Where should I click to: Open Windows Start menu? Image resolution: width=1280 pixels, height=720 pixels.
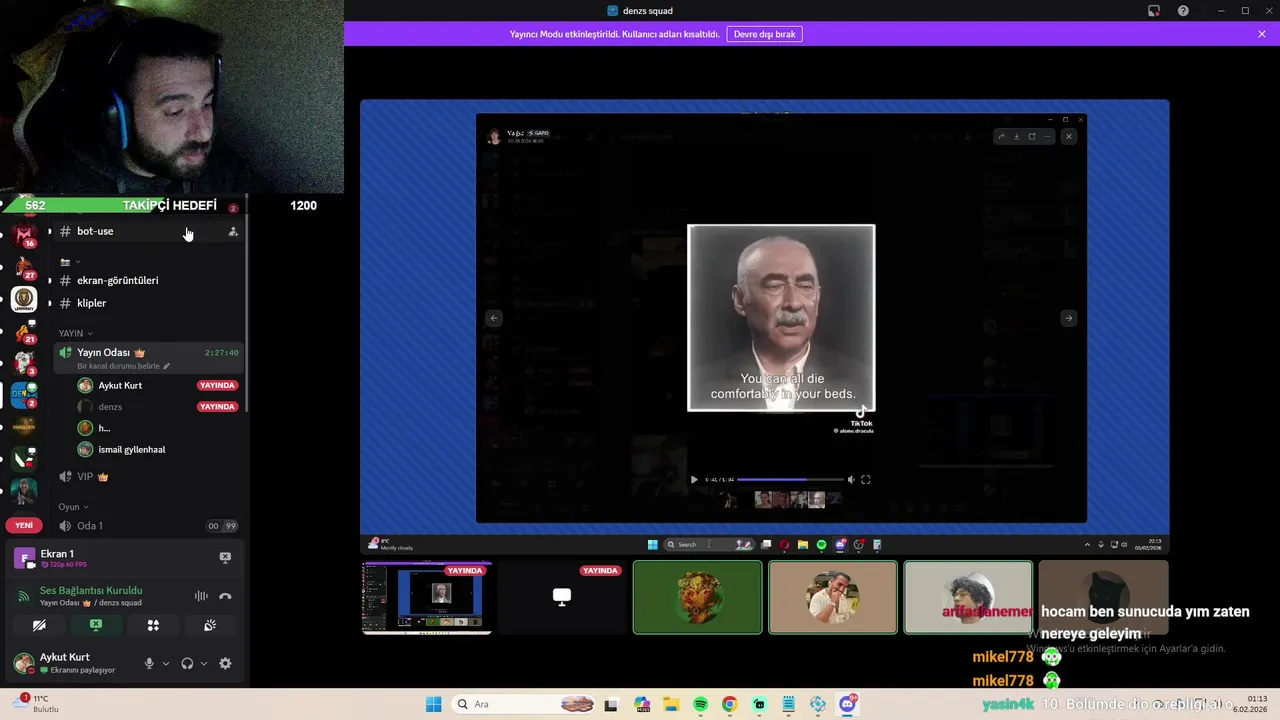point(434,704)
